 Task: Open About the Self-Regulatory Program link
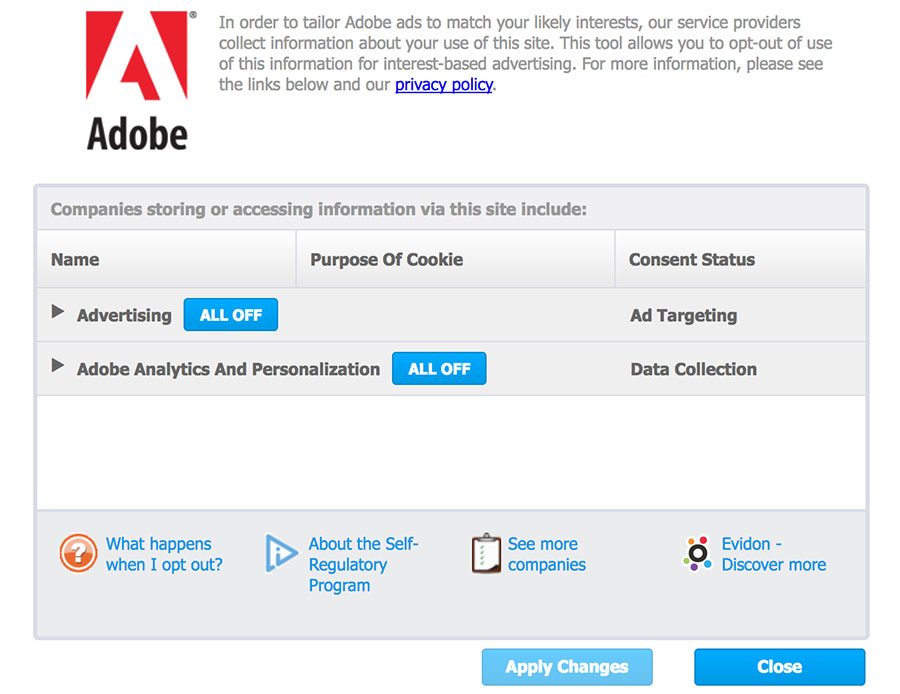[363, 564]
